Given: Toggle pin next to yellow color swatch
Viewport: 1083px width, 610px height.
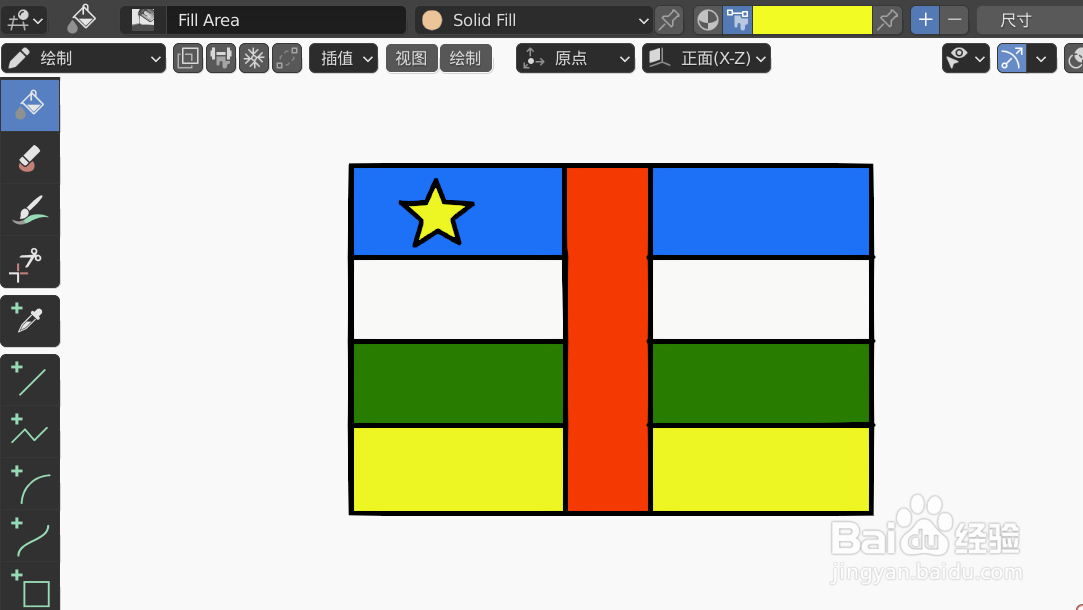Looking at the screenshot, I should coord(888,20).
